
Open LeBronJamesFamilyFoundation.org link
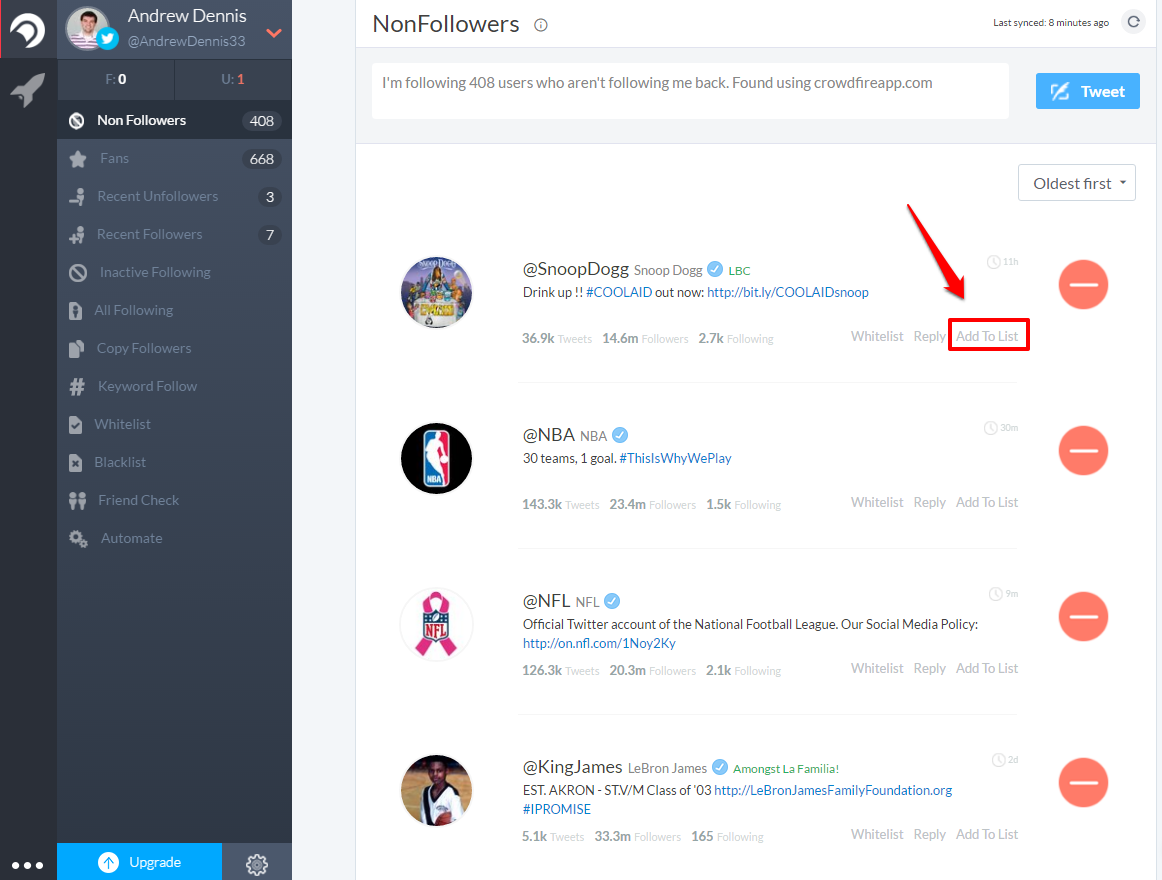click(833, 791)
